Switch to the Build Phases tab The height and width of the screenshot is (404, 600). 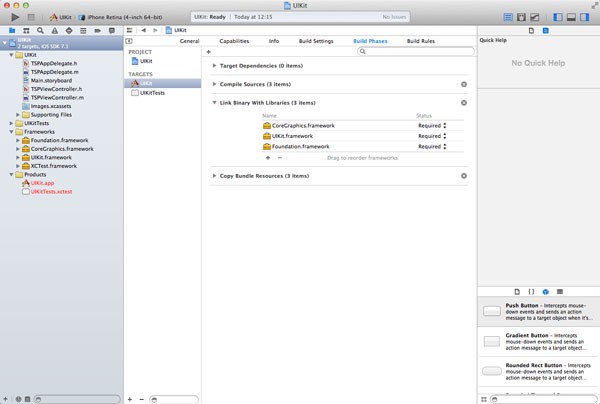point(370,41)
